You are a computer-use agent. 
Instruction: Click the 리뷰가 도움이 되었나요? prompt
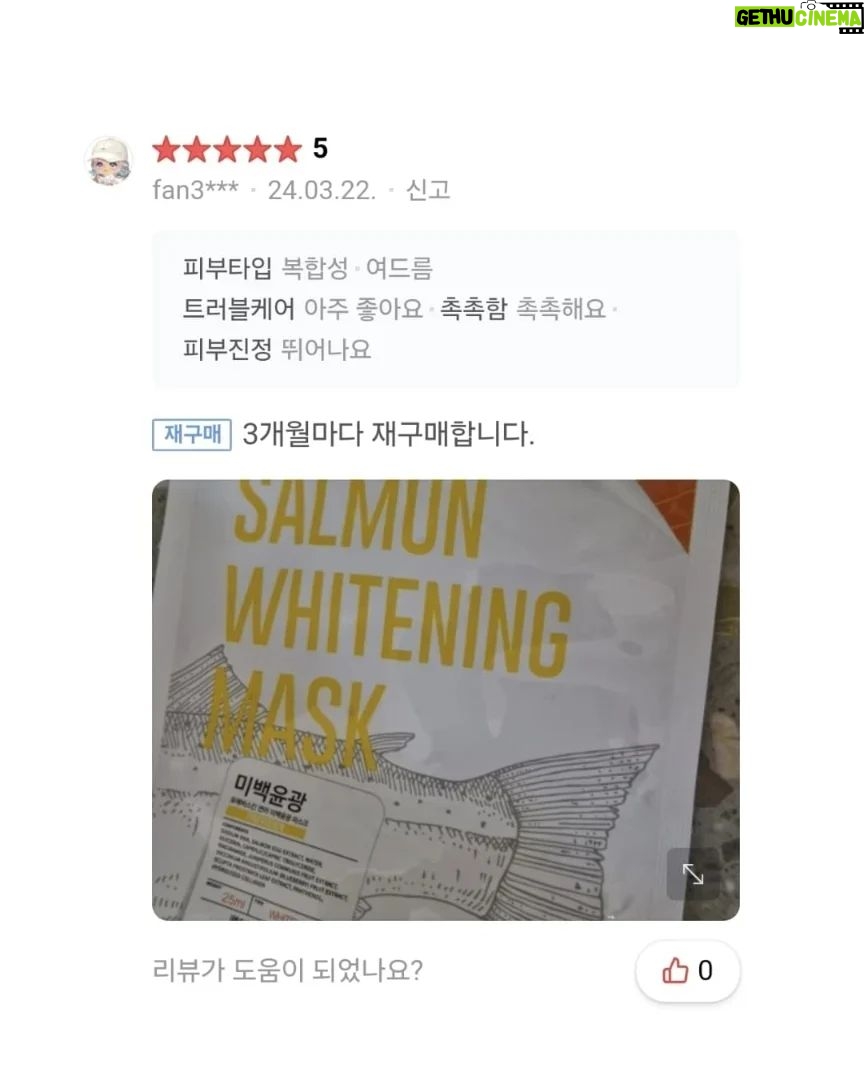coord(287,970)
